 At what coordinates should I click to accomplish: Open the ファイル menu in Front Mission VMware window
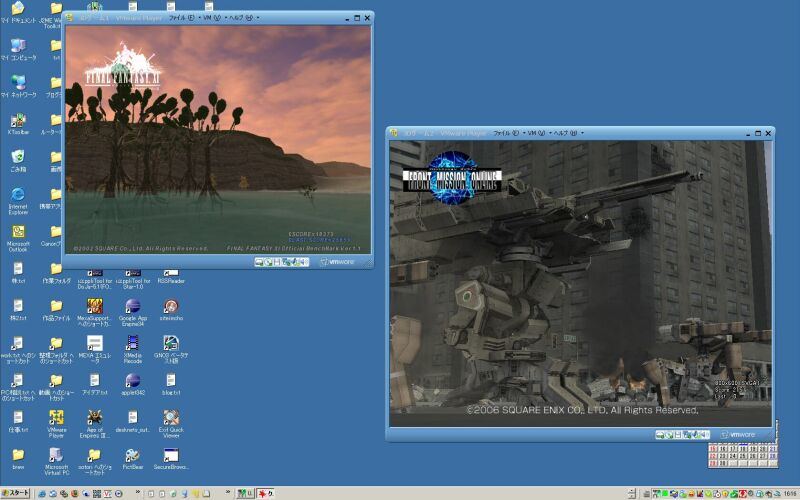pyautogui.click(x=506, y=133)
